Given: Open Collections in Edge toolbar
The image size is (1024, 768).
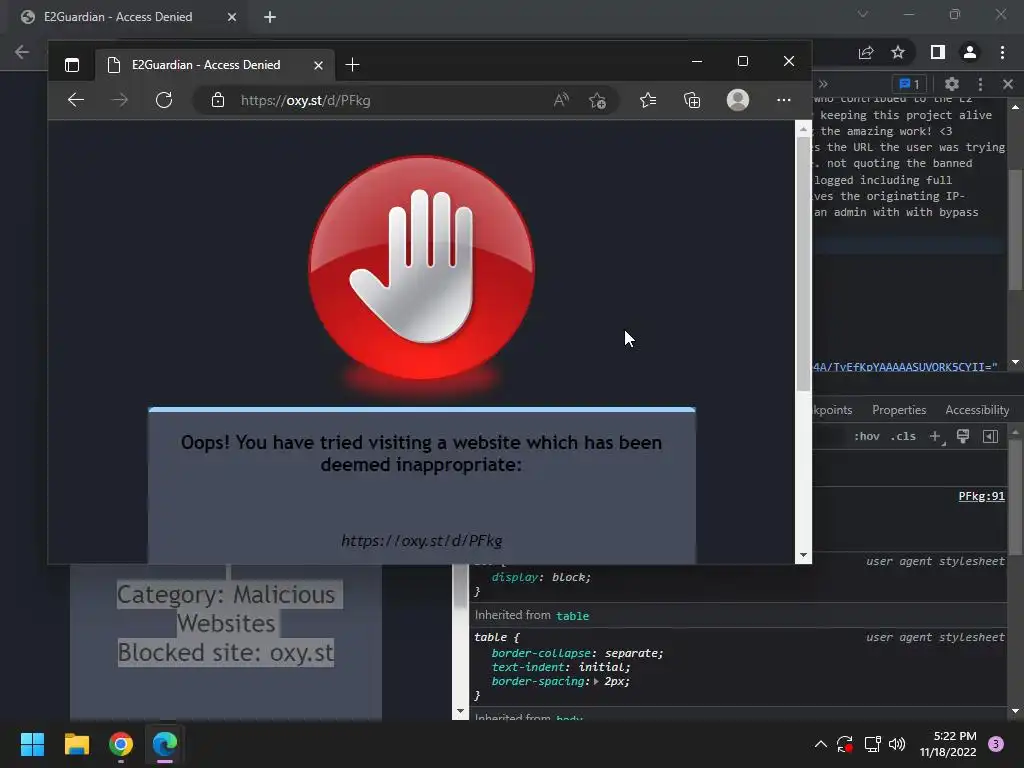Looking at the screenshot, I should pos(692,100).
